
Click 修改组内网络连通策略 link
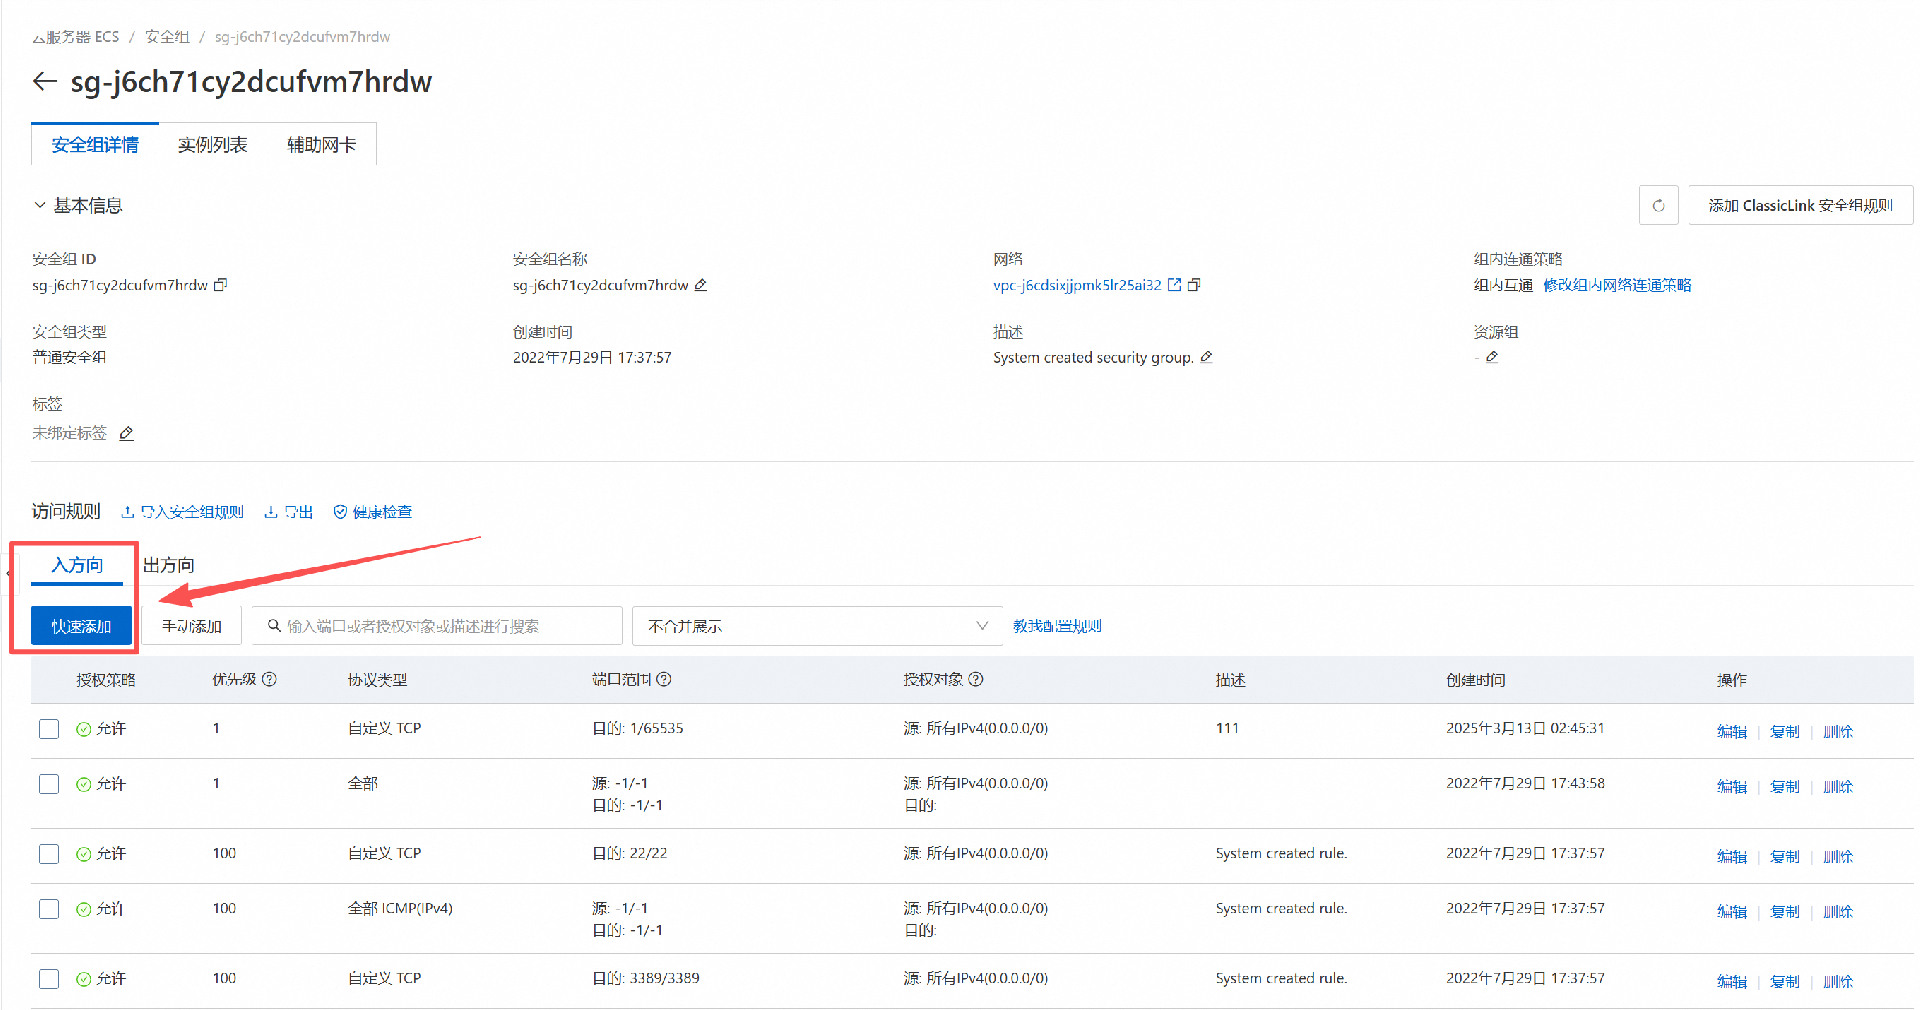pyautogui.click(x=1617, y=285)
